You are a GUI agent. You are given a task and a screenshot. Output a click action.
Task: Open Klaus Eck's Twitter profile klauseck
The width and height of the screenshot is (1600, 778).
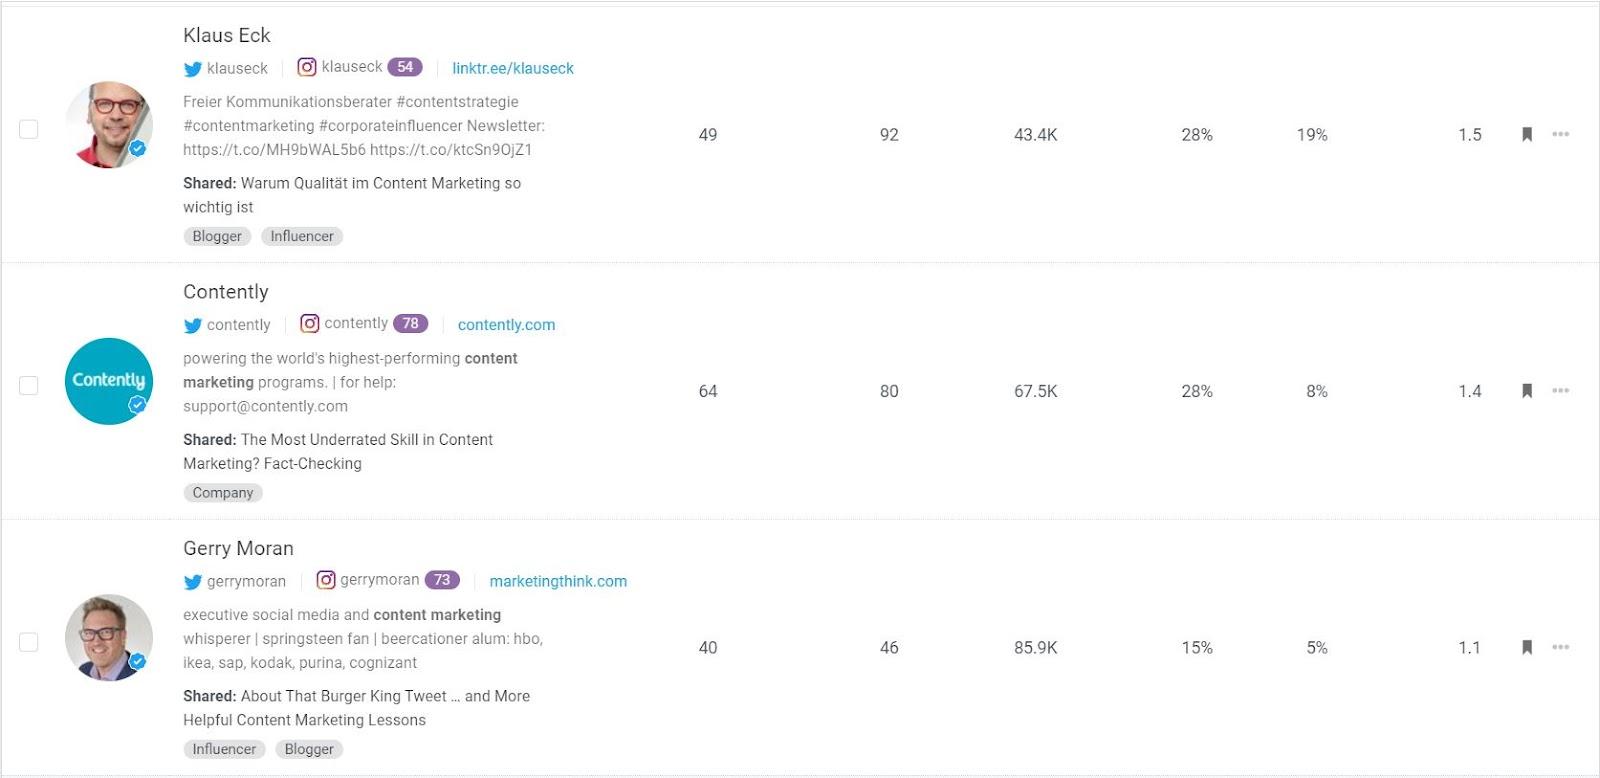coord(237,68)
